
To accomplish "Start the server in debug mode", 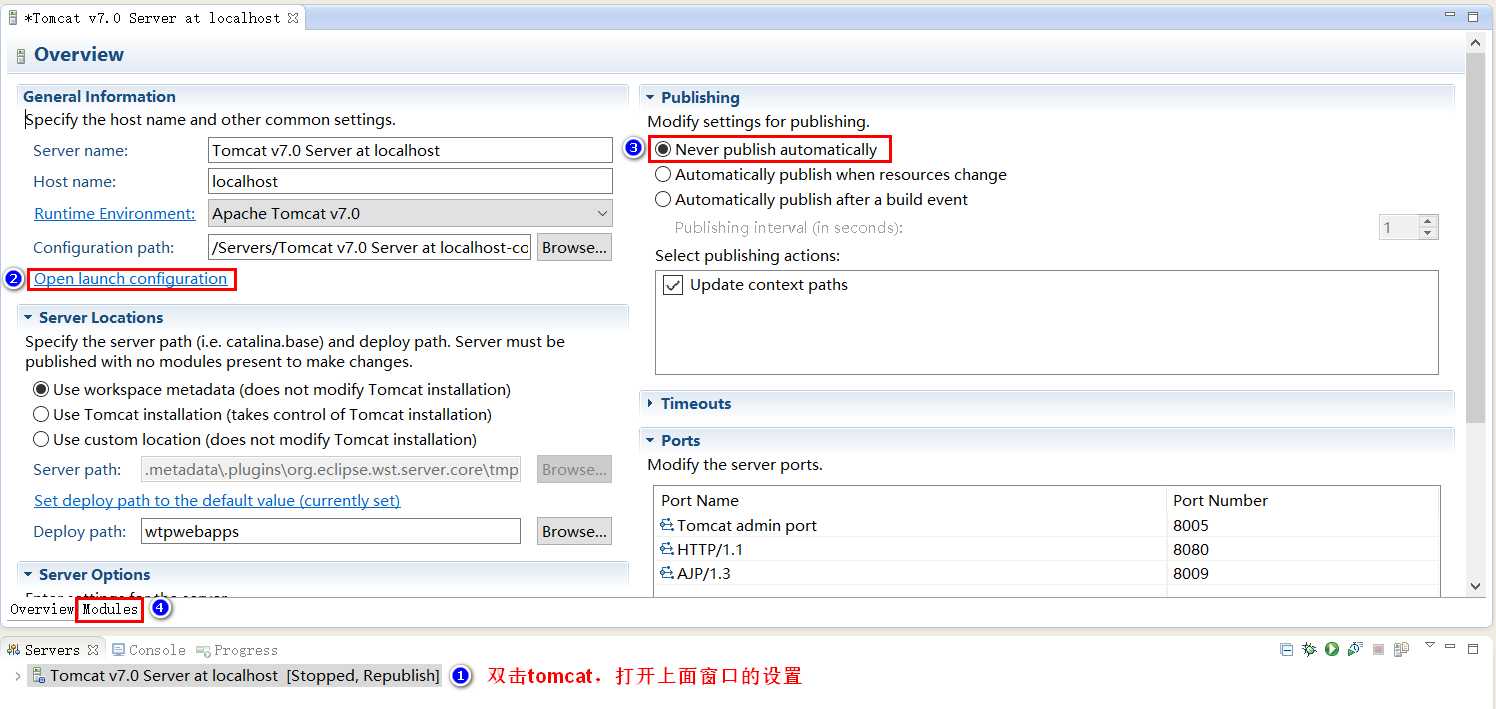I will click(1309, 649).
